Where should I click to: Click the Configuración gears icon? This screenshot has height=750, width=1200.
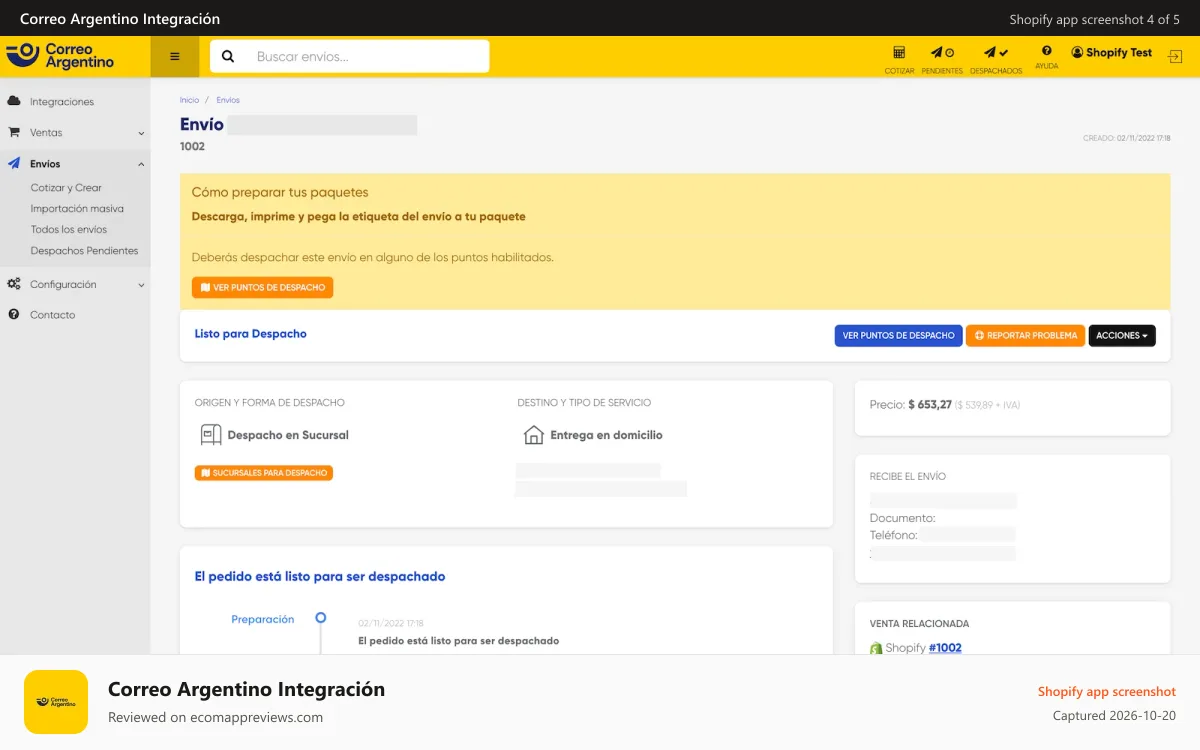[x=14, y=284]
